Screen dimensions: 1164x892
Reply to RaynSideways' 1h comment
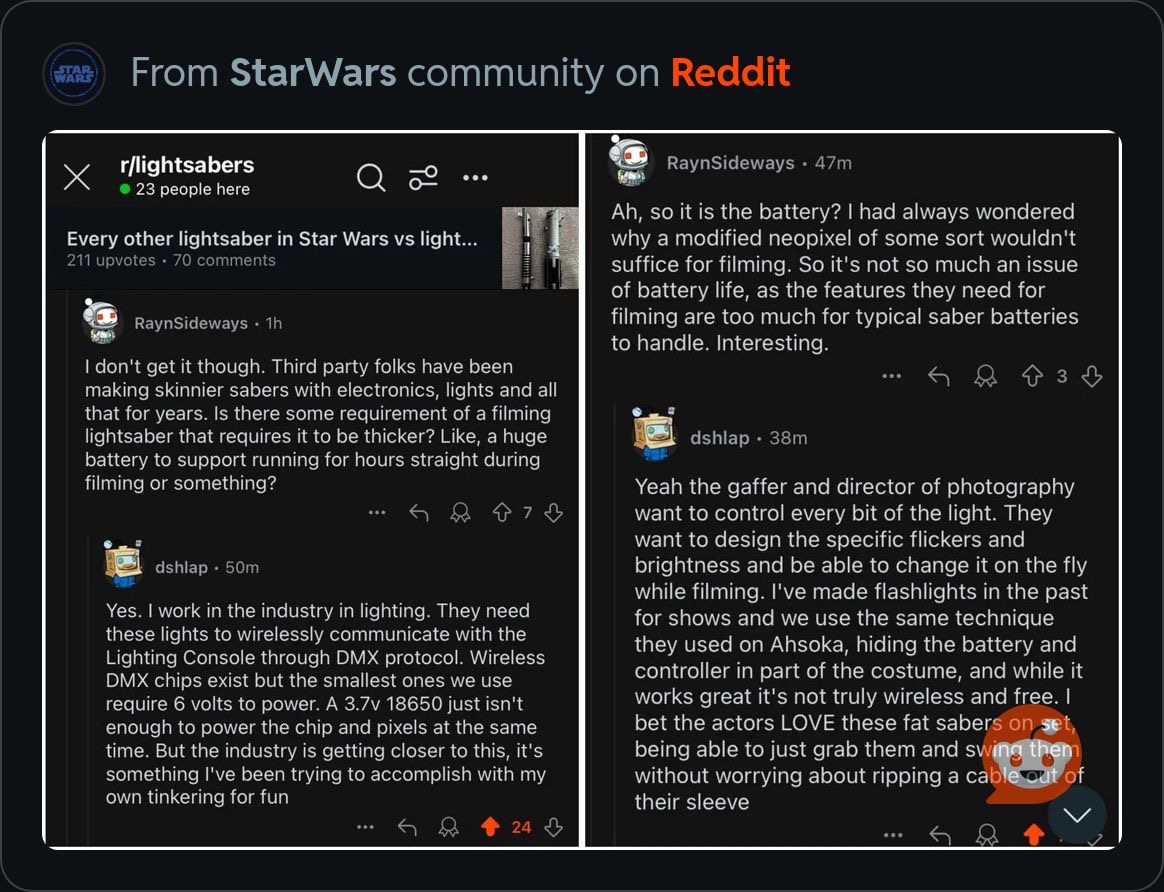(x=419, y=513)
